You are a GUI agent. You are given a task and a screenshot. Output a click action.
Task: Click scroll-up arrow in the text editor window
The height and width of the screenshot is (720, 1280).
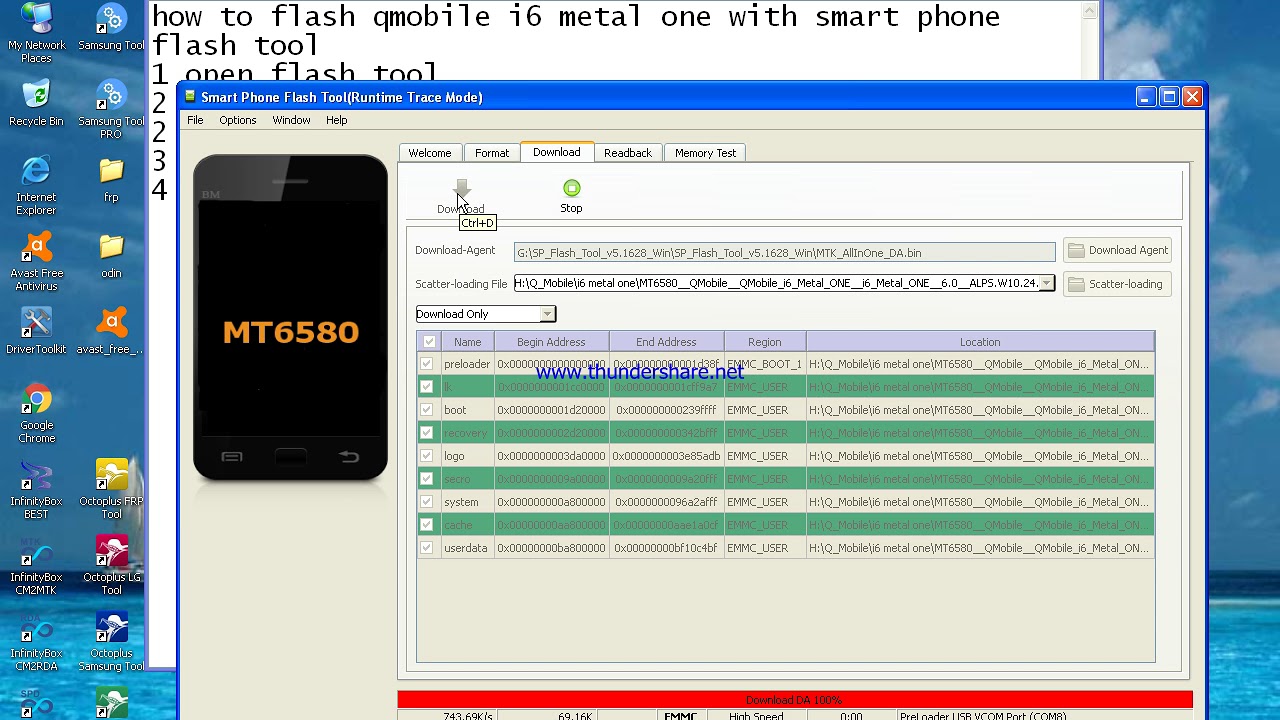pos(1090,11)
